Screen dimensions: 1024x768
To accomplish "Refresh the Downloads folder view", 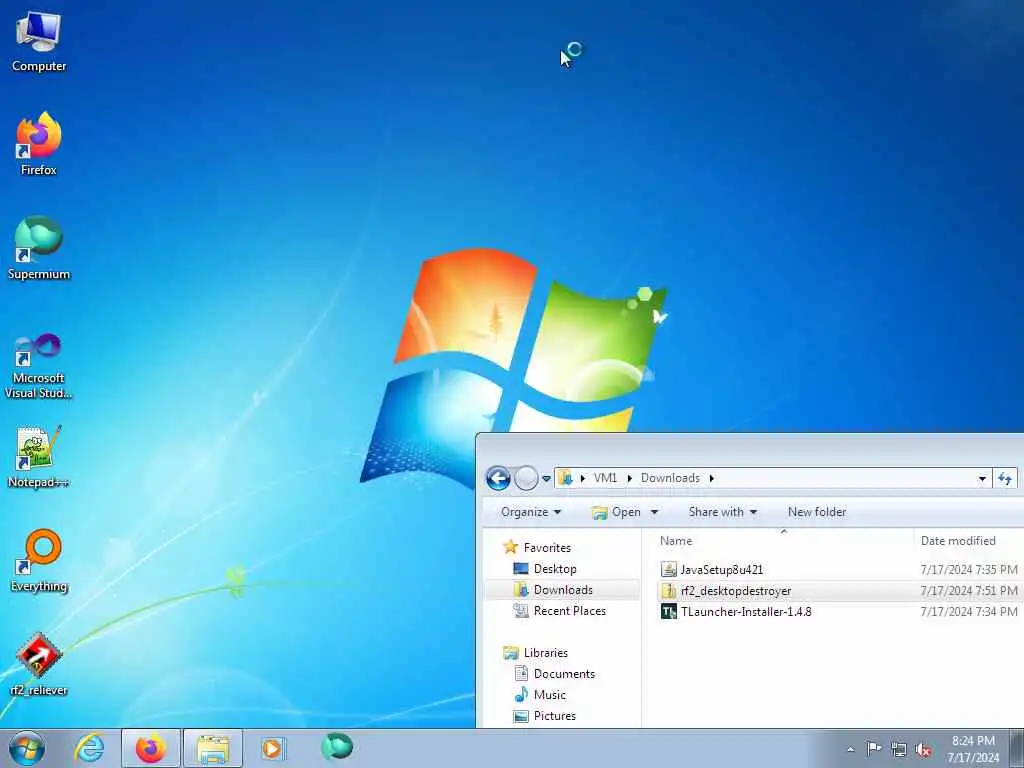I will [1005, 479].
